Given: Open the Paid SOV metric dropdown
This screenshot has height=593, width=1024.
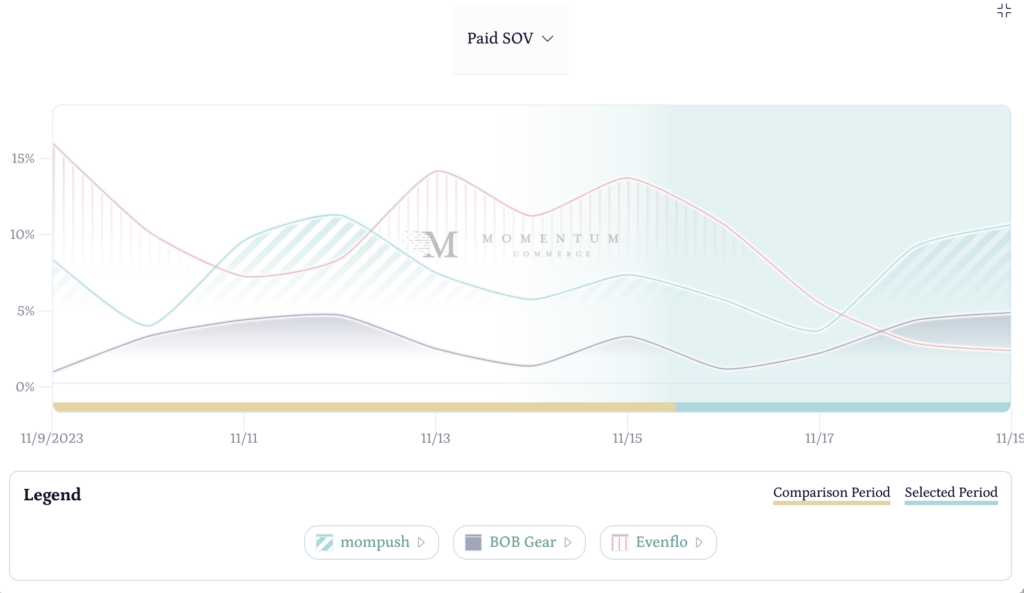Looking at the screenshot, I should 510,39.
